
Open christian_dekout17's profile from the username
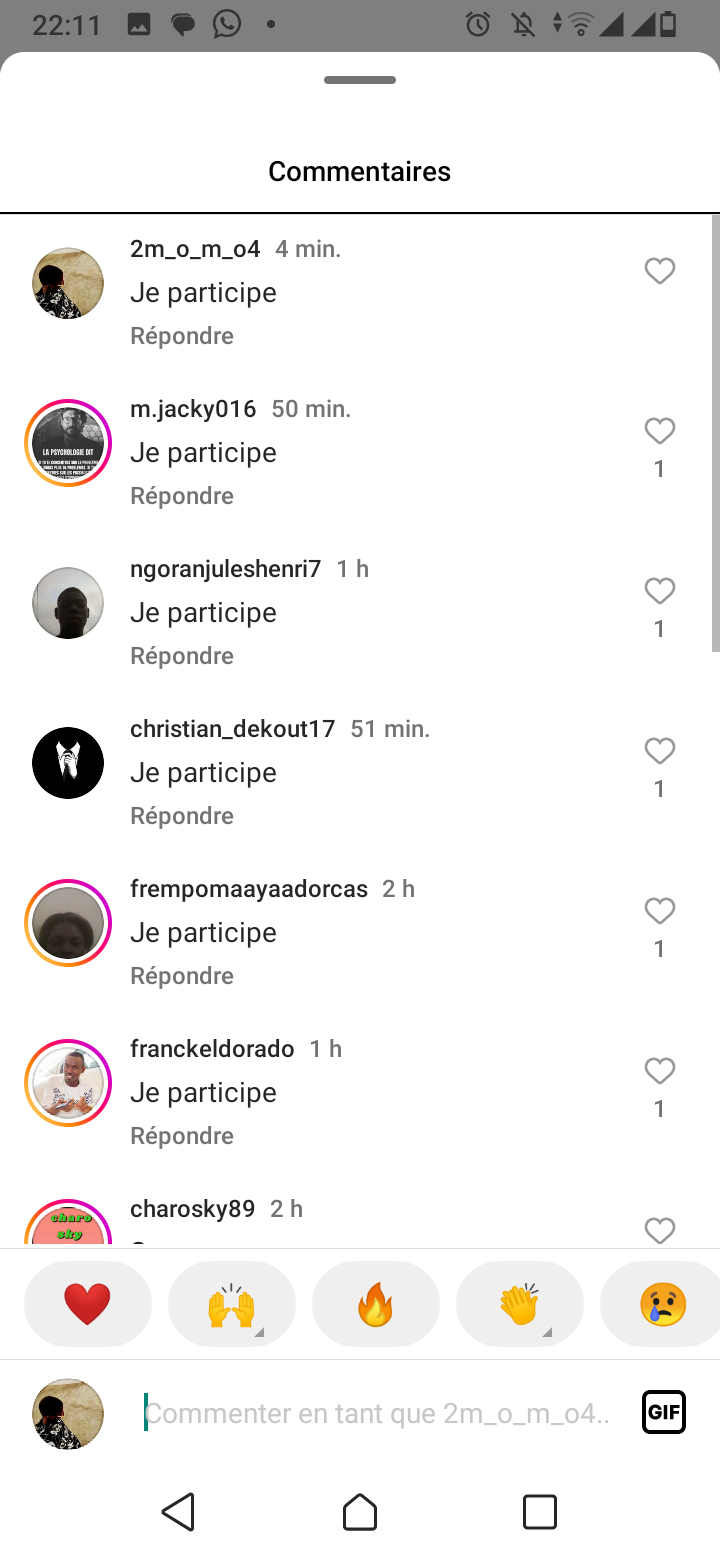[x=232, y=729]
